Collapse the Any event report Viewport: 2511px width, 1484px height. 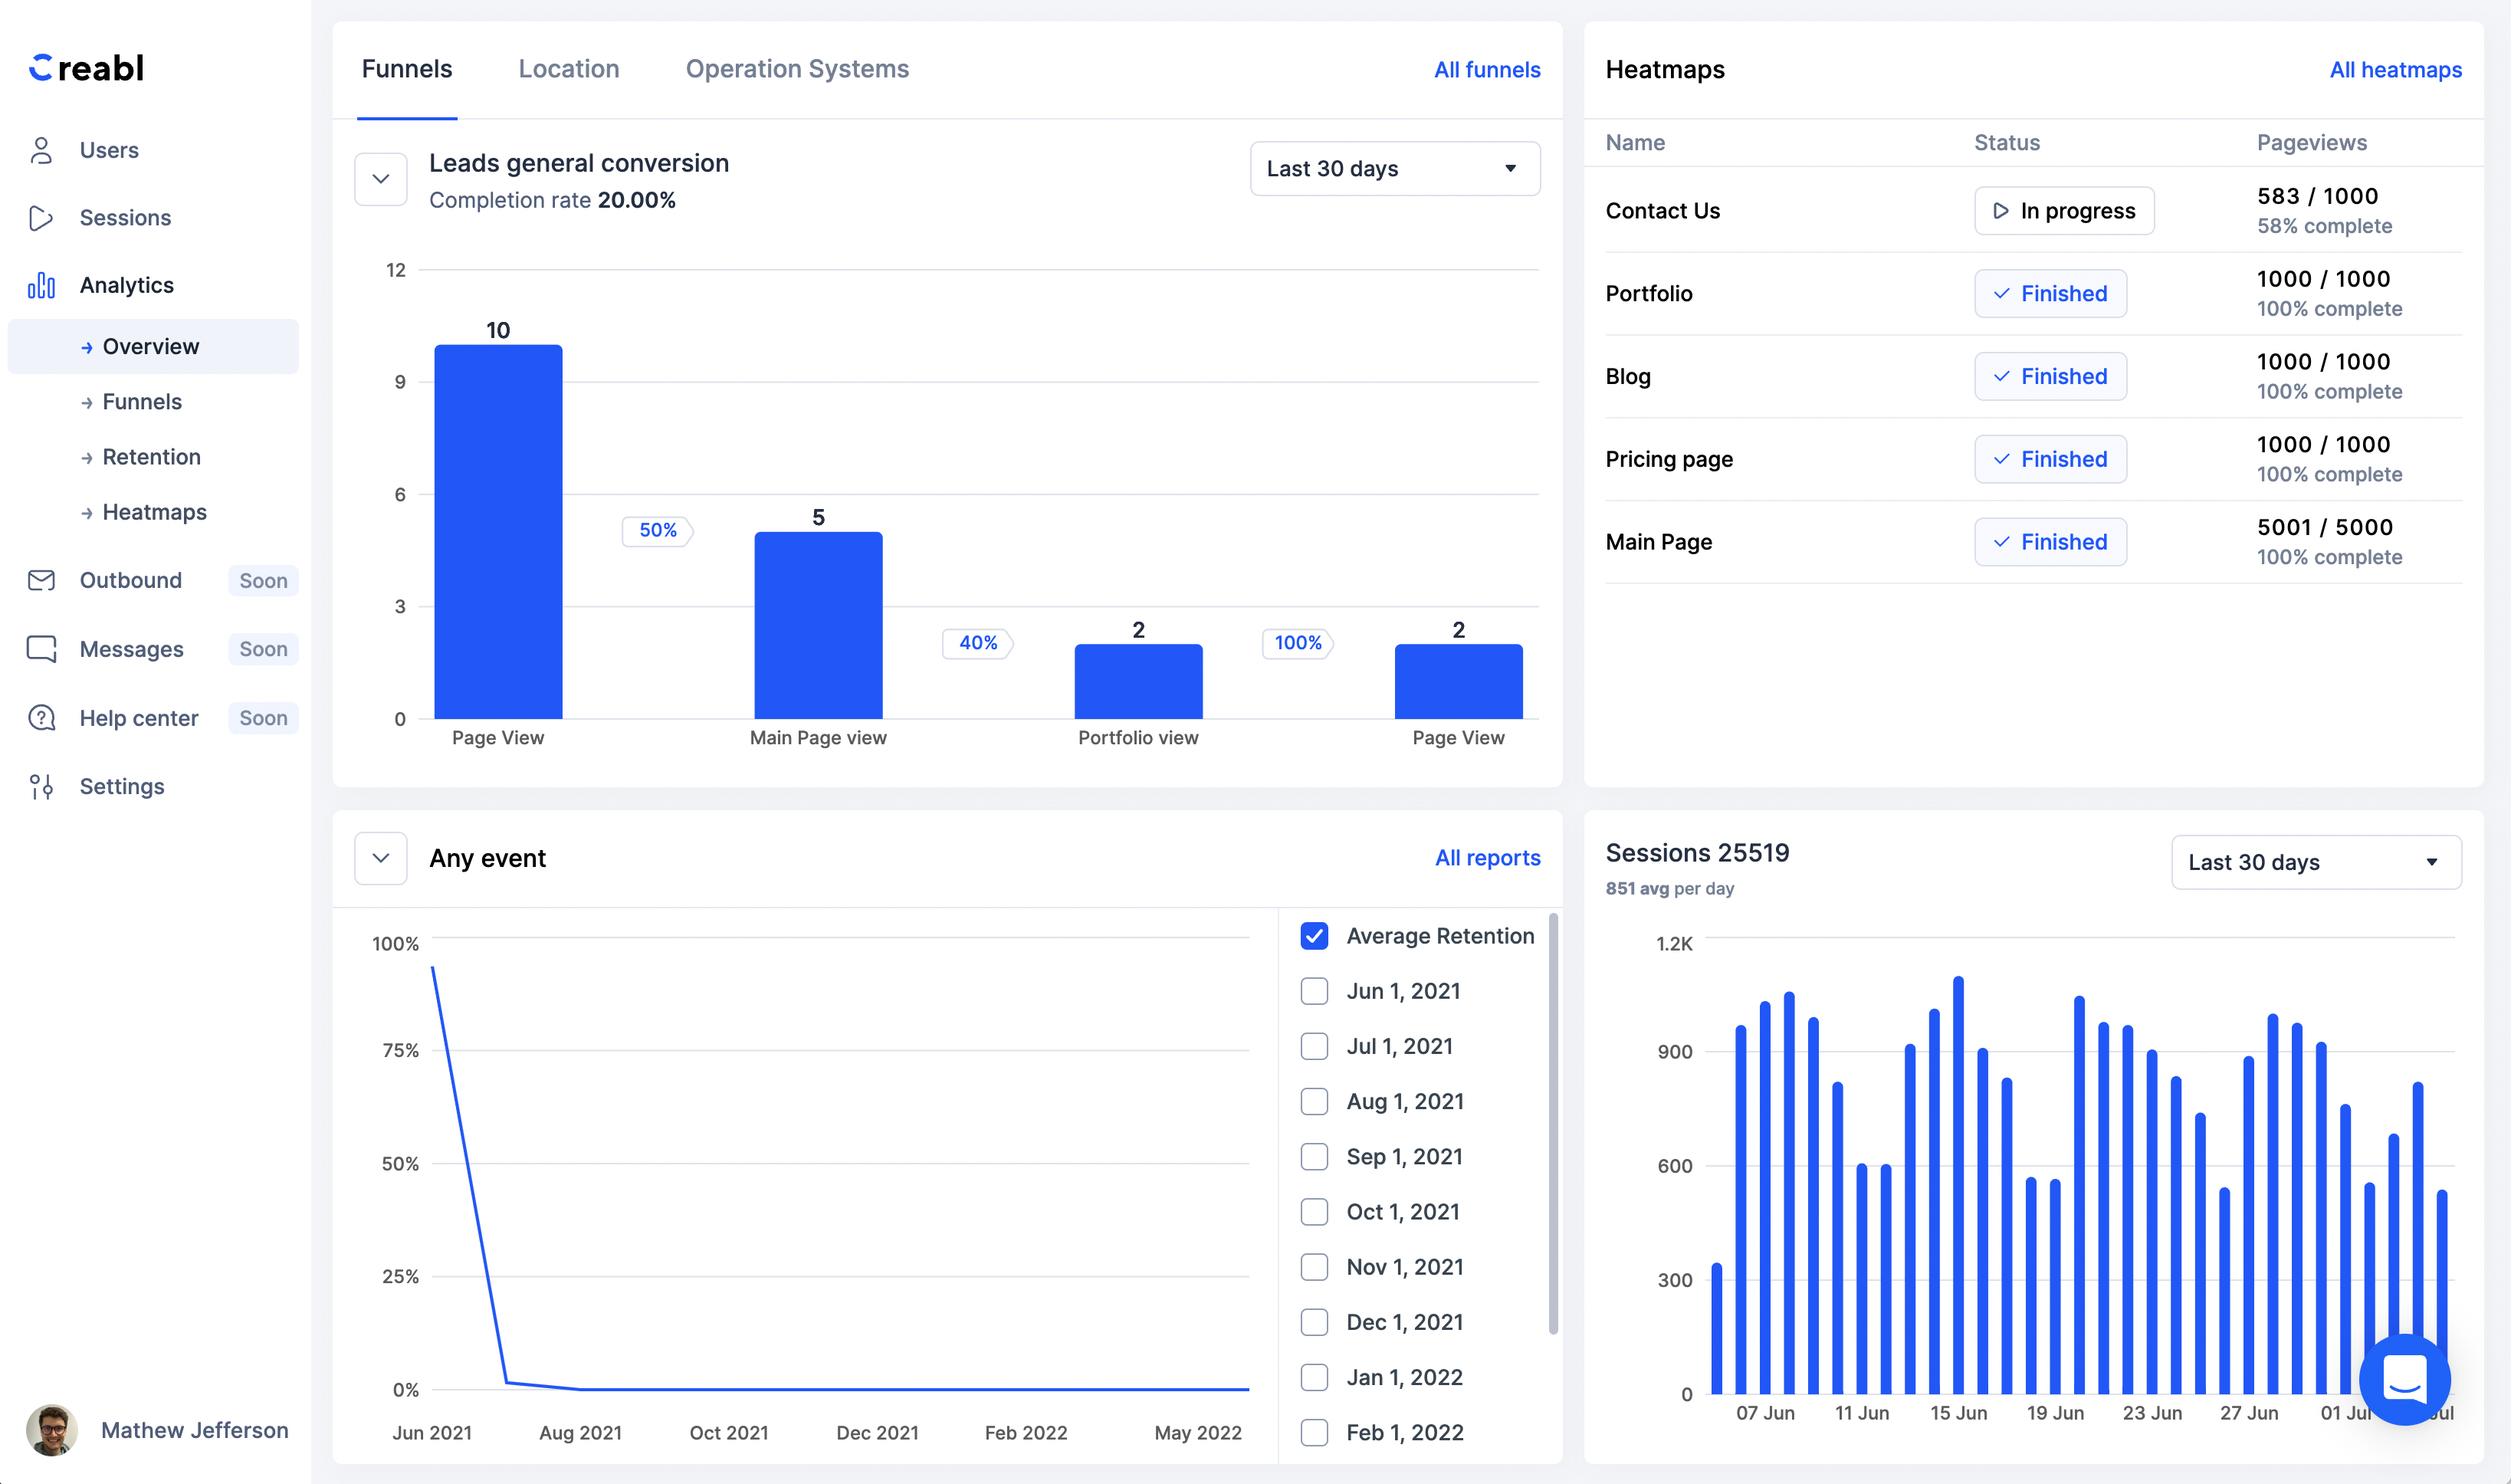point(380,858)
